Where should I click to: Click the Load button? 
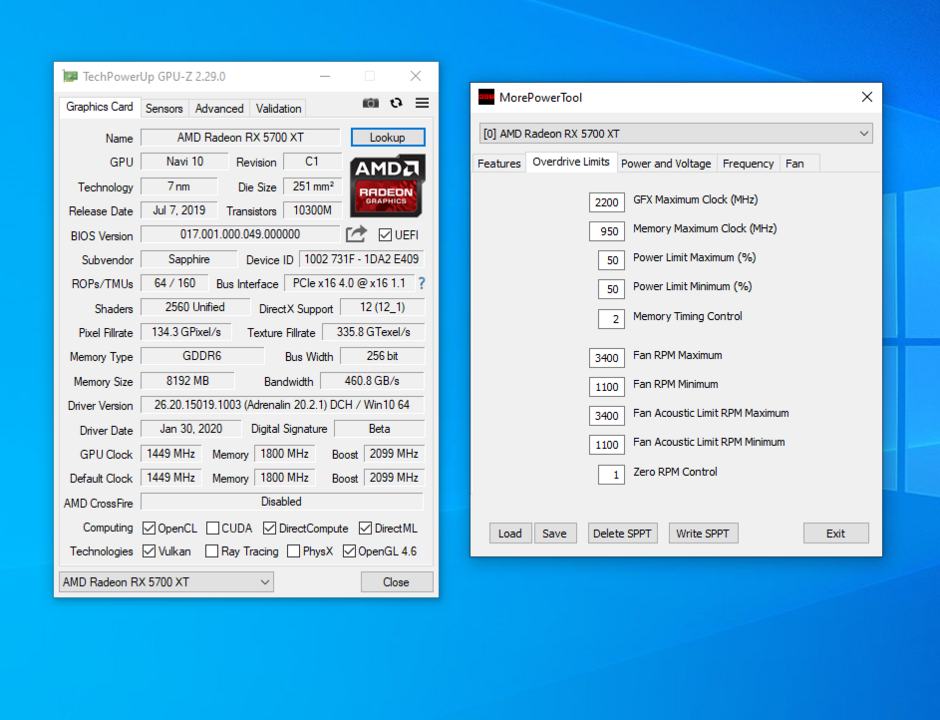pyautogui.click(x=510, y=533)
